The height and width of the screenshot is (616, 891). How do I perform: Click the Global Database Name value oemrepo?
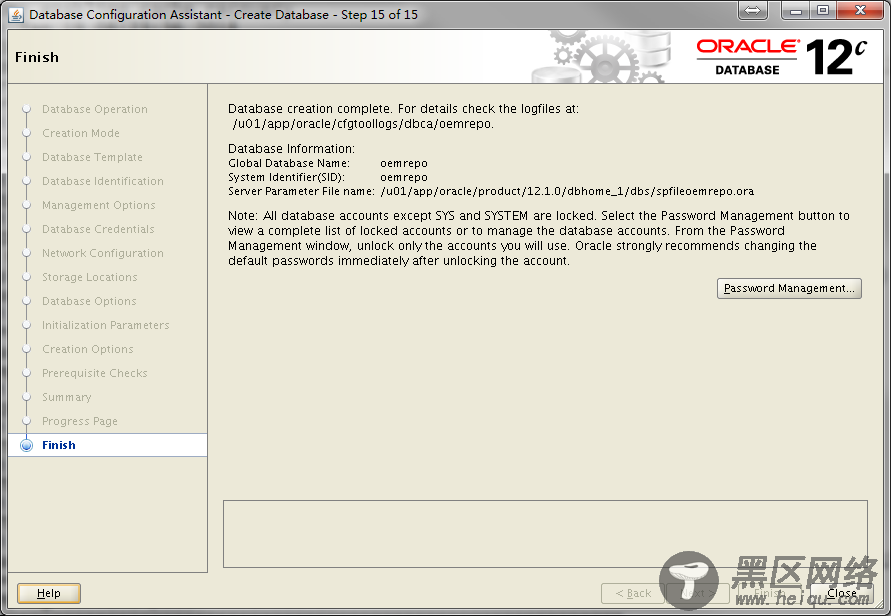(x=403, y=164)
